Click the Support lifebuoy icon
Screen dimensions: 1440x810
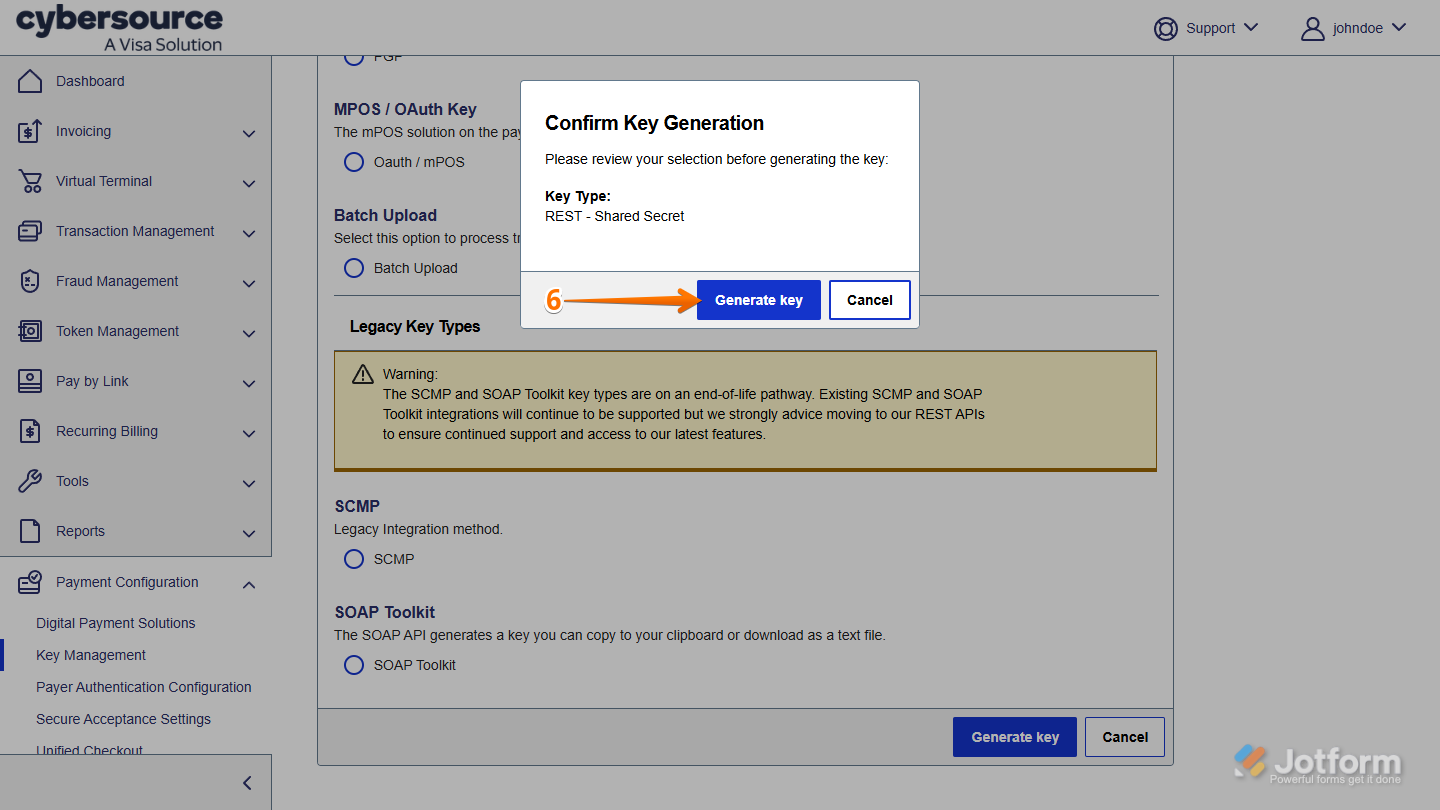[1166, 28]
